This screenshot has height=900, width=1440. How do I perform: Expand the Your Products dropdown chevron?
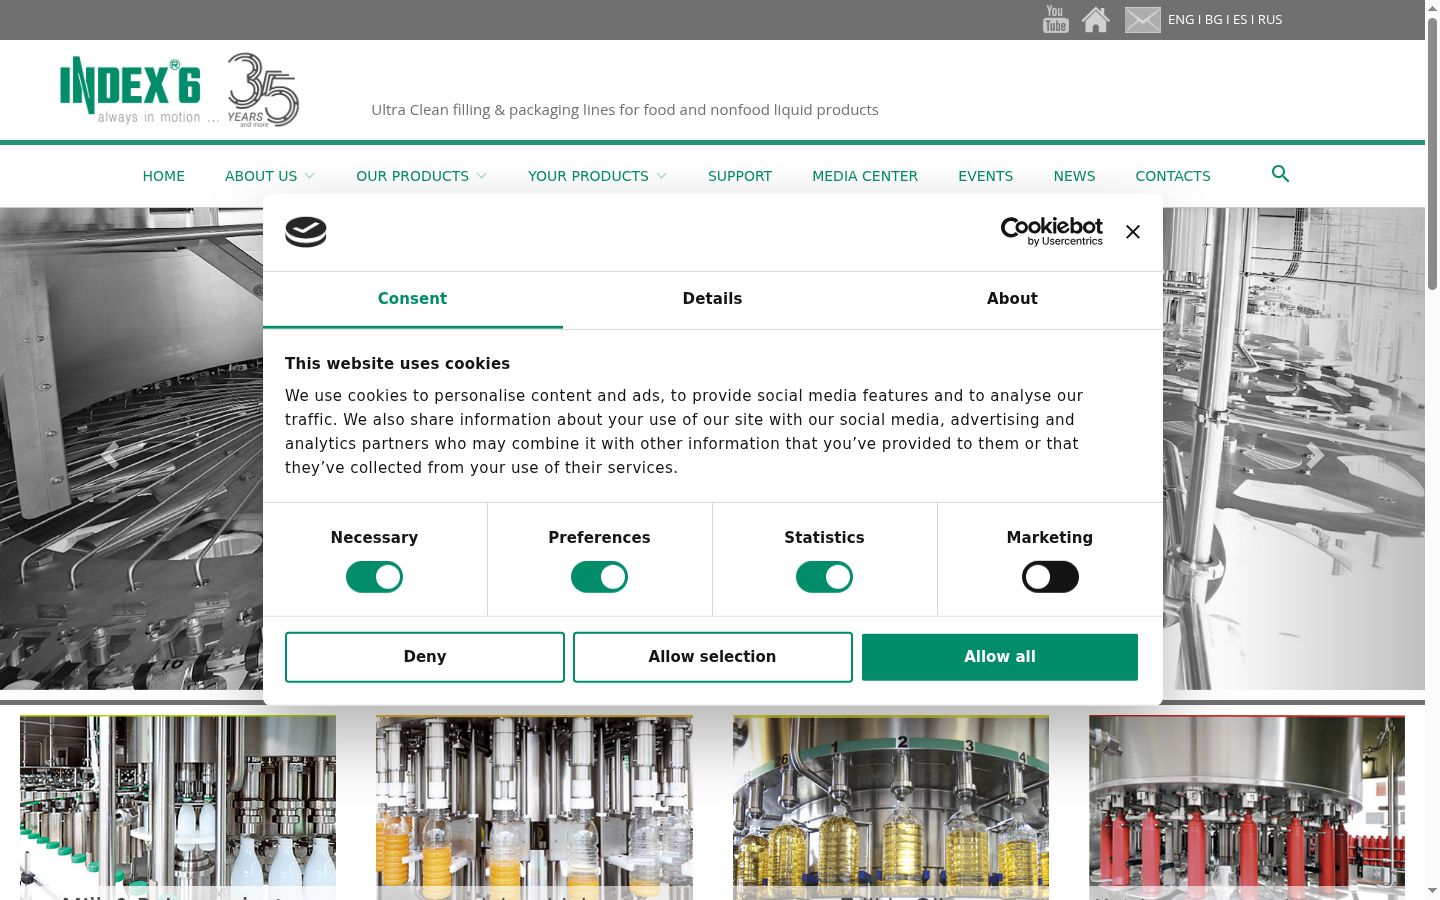coord(661,176)
